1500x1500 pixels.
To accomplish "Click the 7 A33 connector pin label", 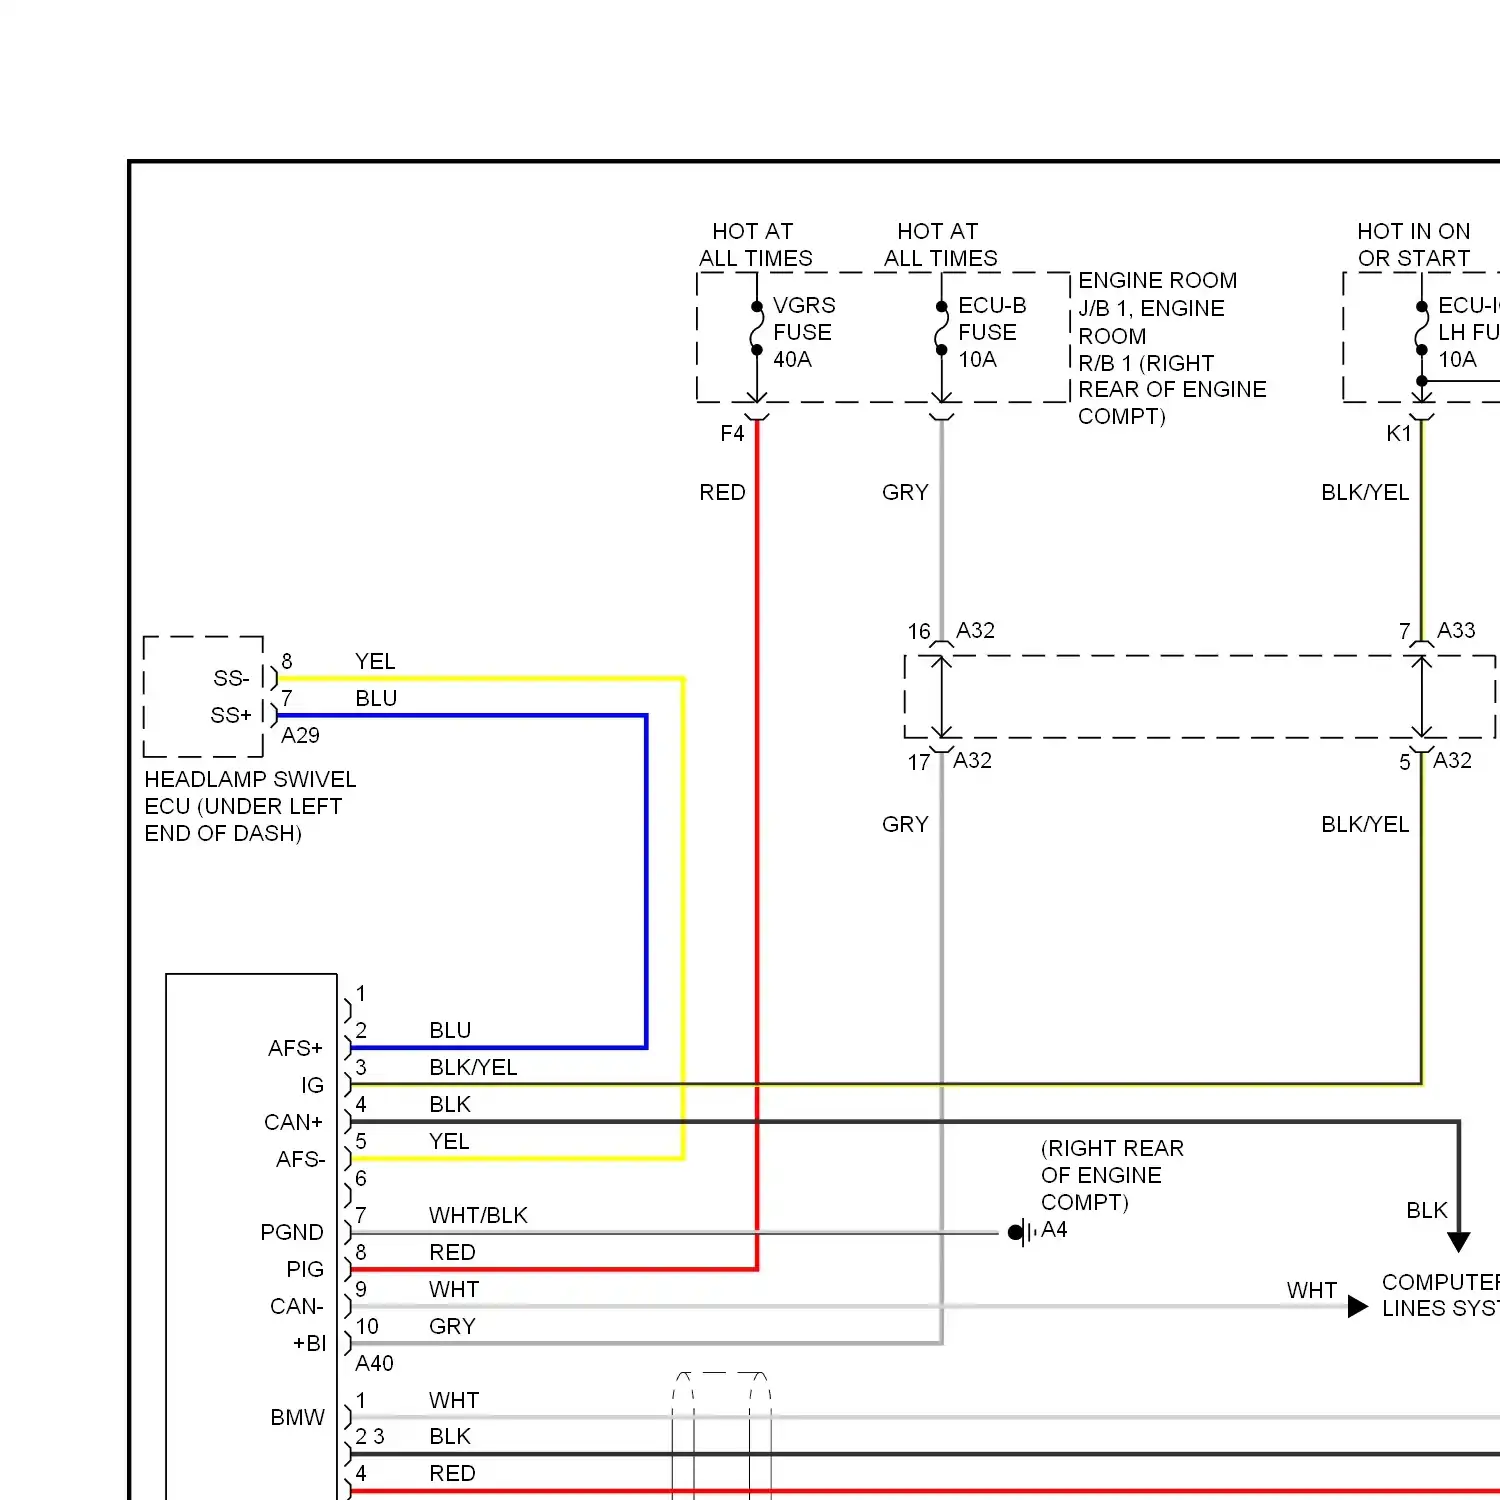I will (x=1437, y=631).
